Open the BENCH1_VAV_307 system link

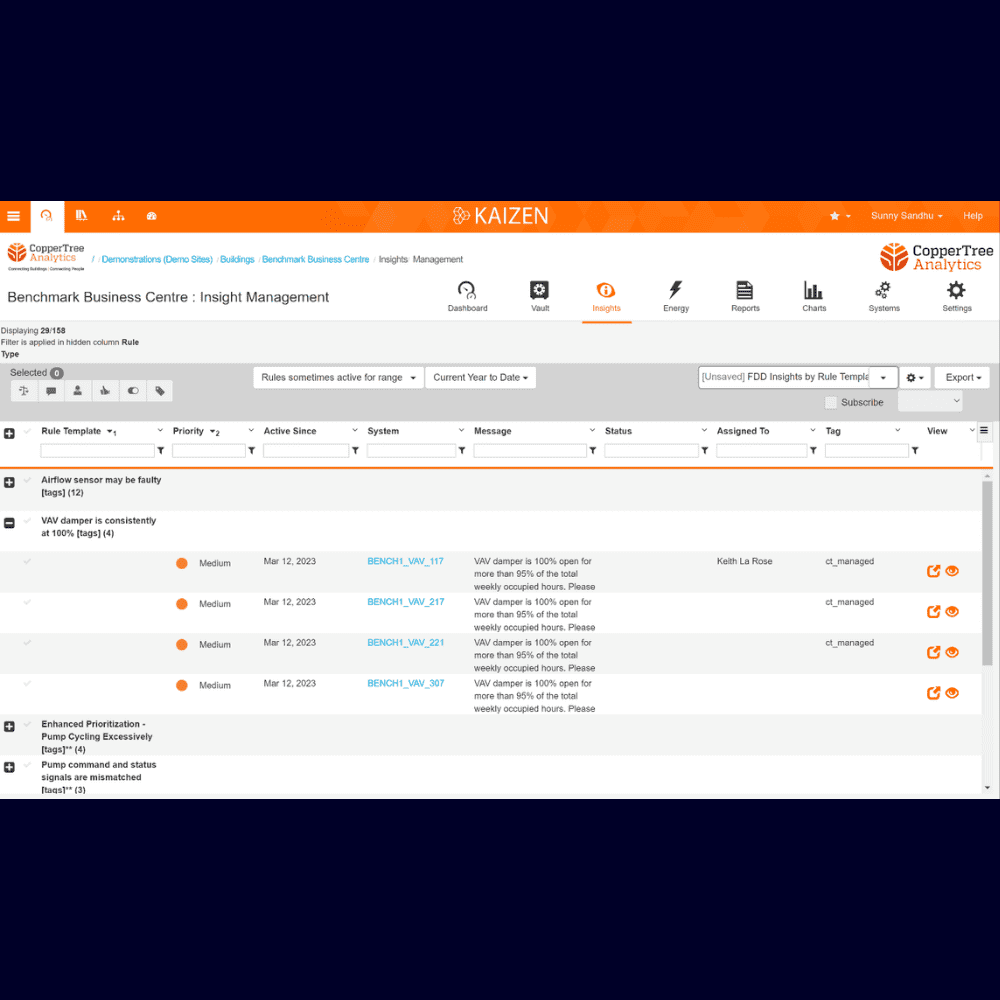pyautogui.click(x=406, y=684)
